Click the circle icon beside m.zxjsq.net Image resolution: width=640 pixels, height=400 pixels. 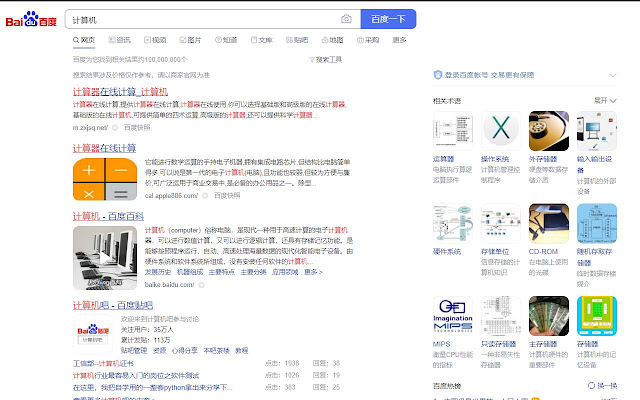(115, 128)
